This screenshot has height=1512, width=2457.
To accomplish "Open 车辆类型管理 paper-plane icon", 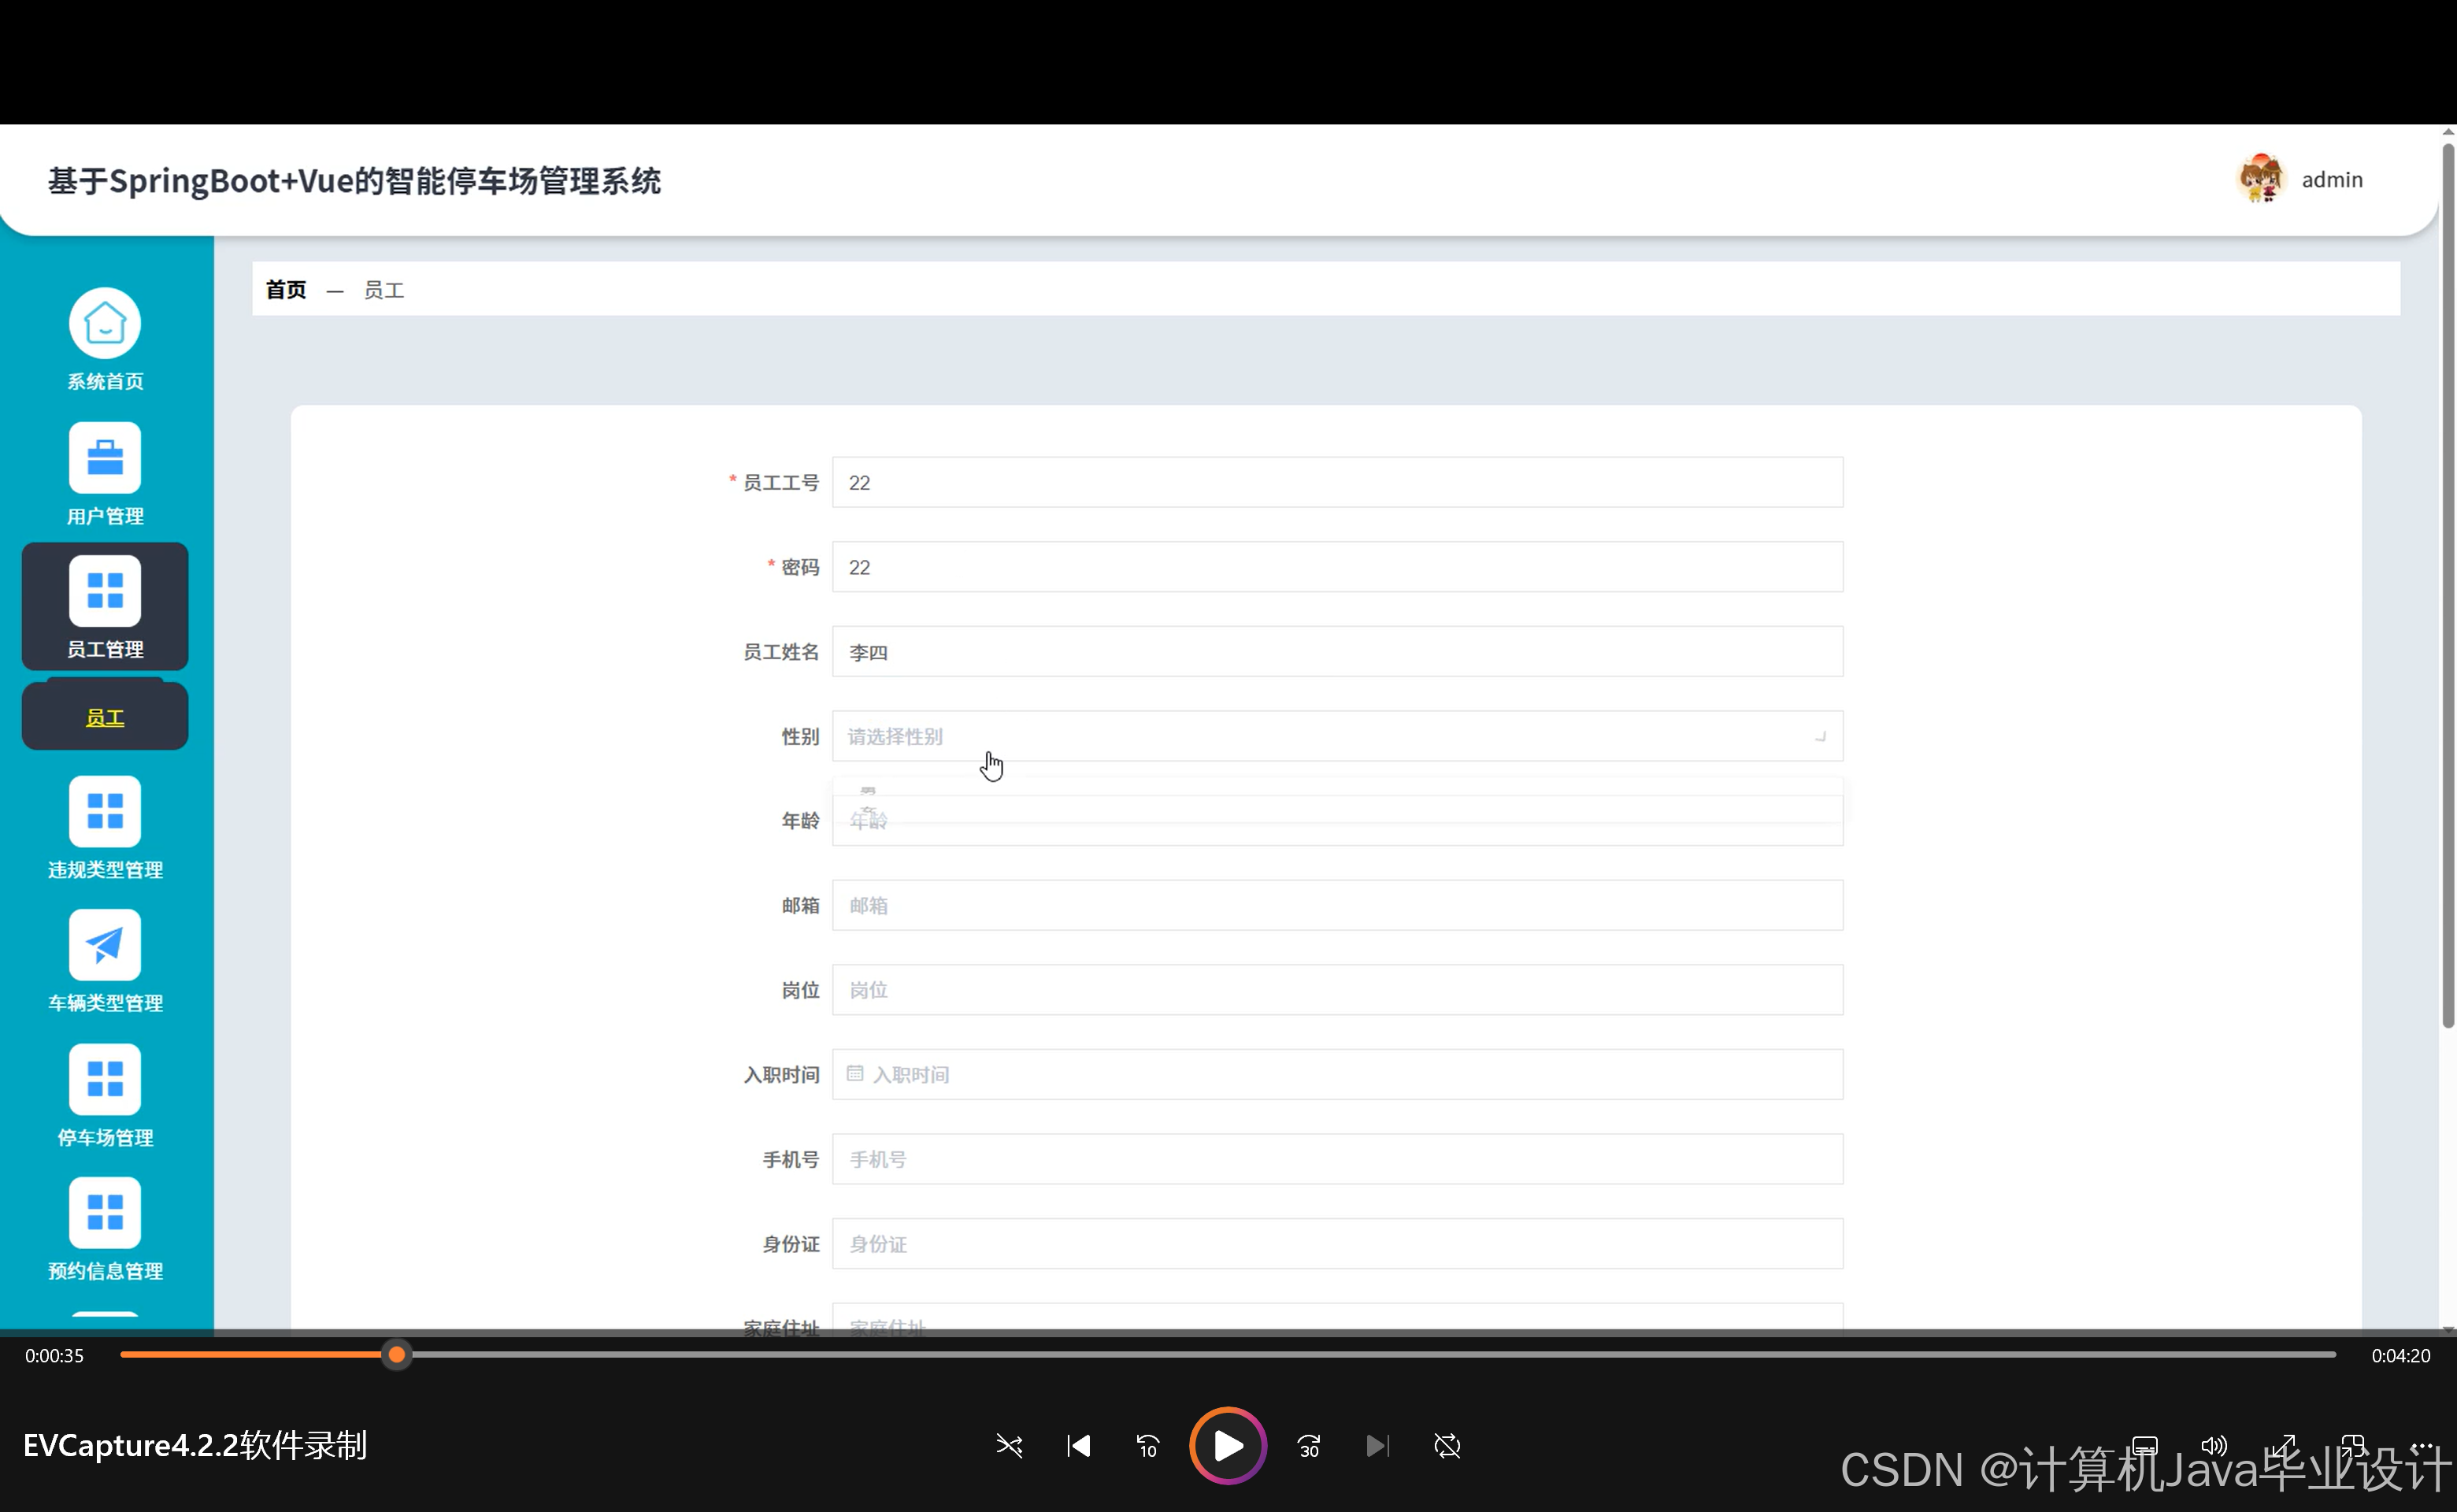I will 105,945.
